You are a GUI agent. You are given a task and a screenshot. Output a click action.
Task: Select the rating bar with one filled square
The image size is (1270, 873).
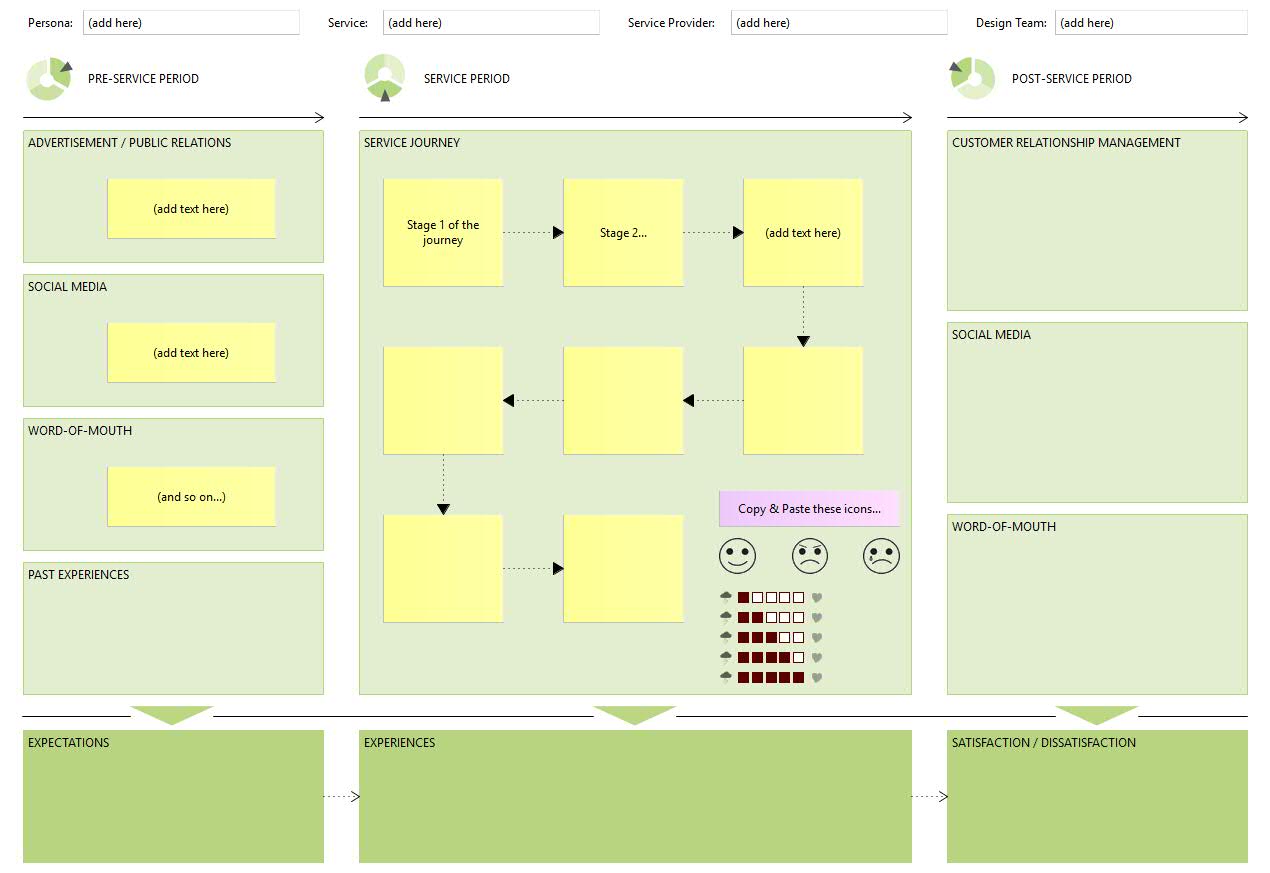pyautogui.click(x=771, y=598)
